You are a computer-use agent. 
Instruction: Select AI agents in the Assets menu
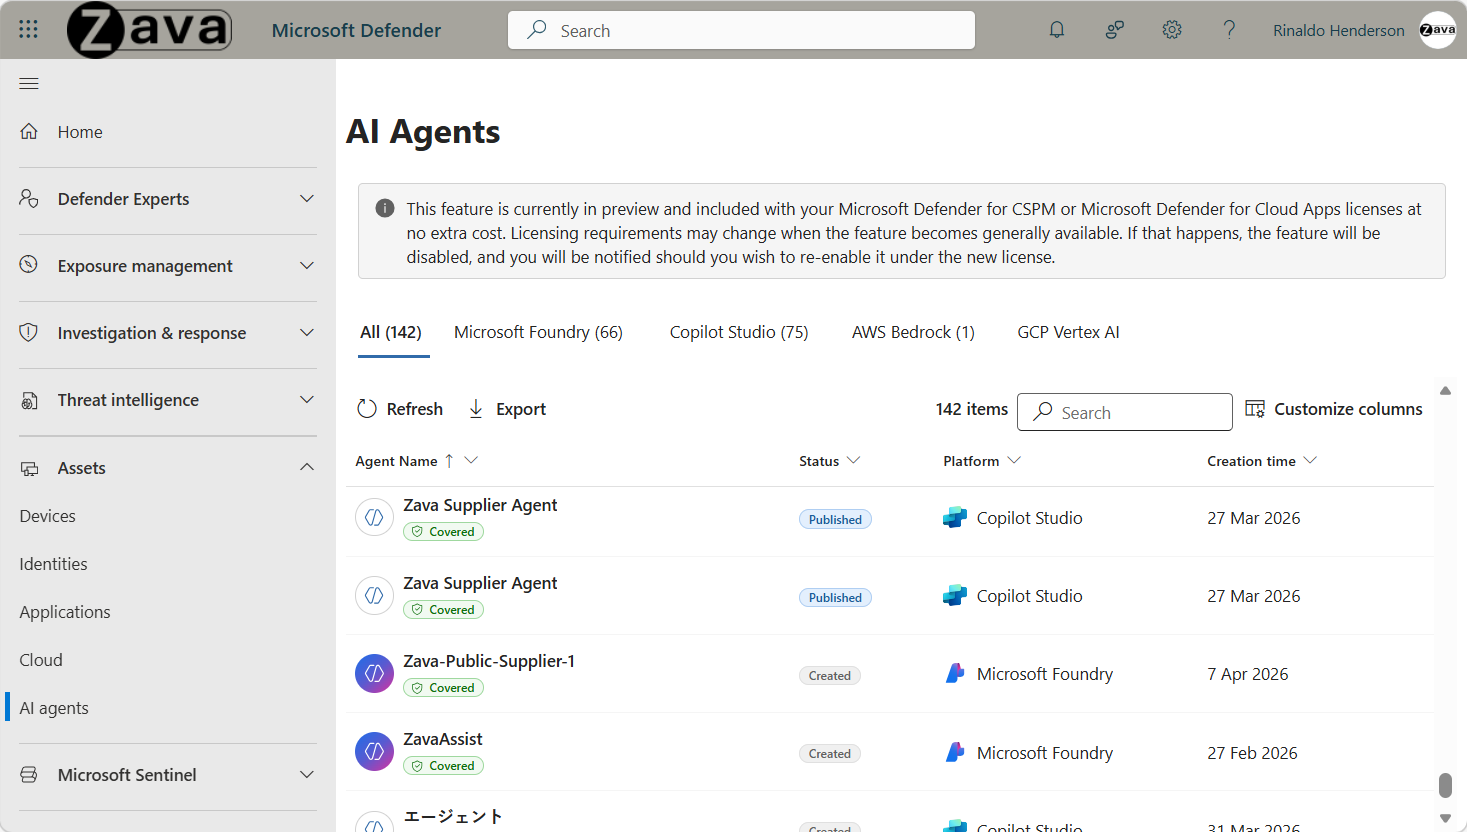[54, 708]
